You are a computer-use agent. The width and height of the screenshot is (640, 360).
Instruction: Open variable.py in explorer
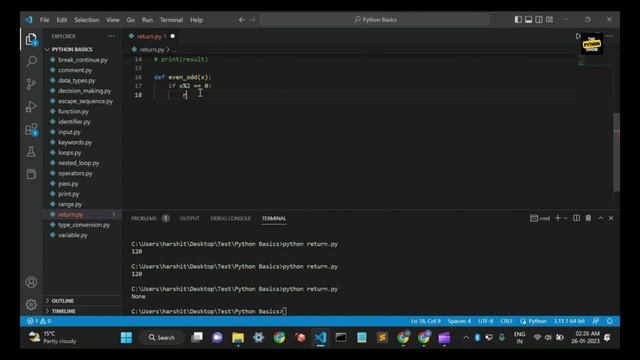(x=73, y=235)
